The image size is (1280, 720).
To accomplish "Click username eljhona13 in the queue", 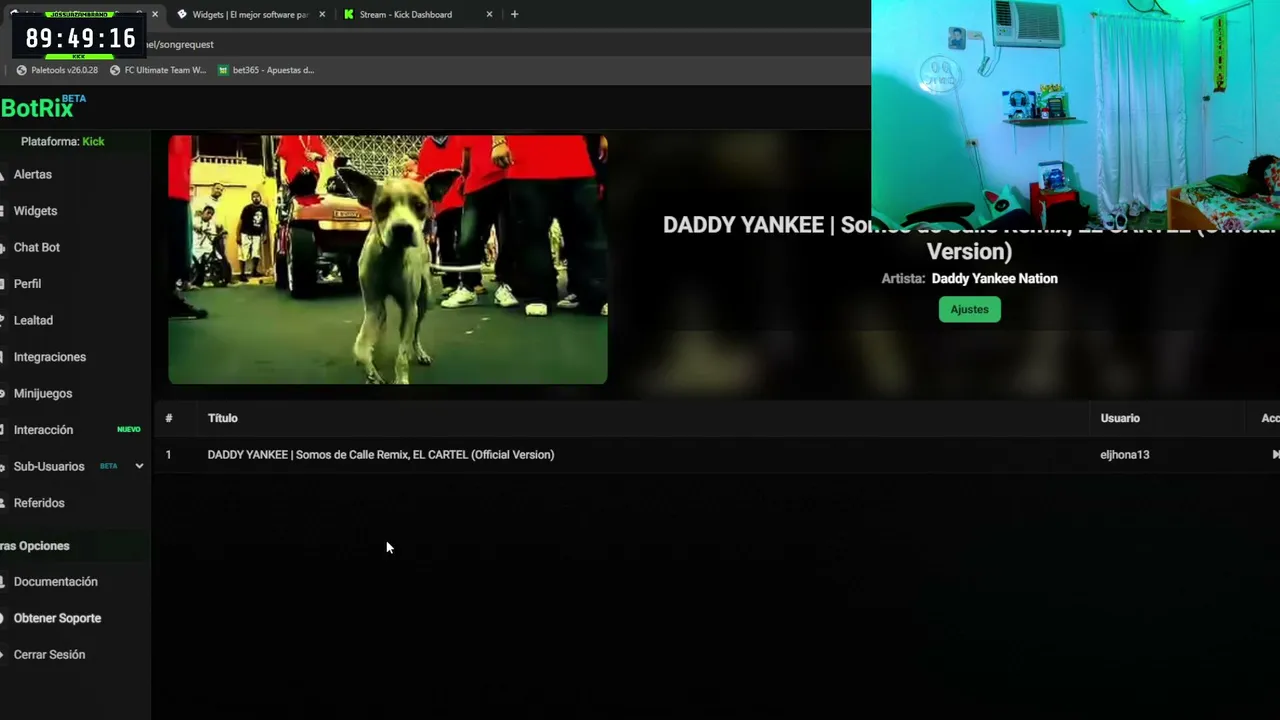I will pyautogui.click(x=1125, y=455).
